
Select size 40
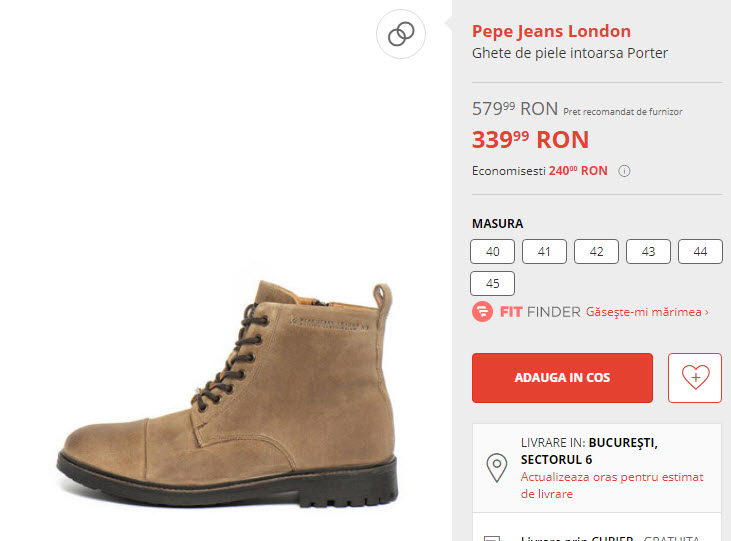492,251
